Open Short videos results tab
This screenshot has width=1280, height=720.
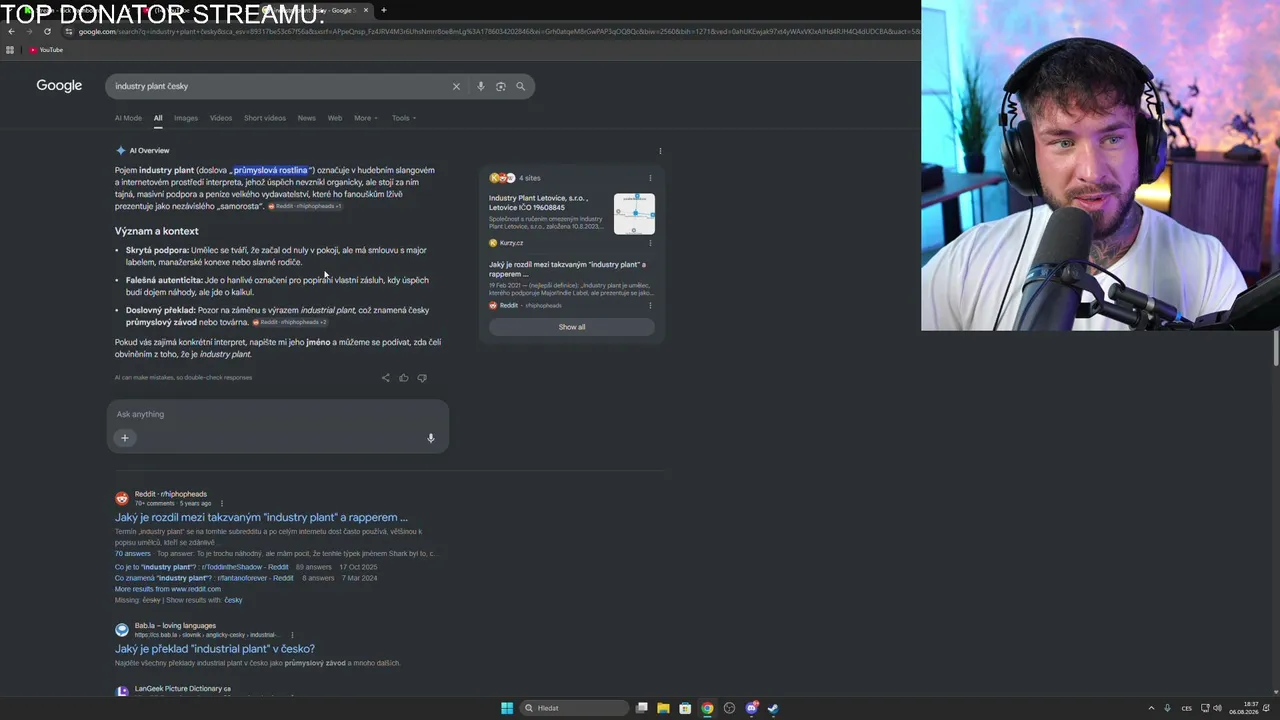(x=265, y=118)
